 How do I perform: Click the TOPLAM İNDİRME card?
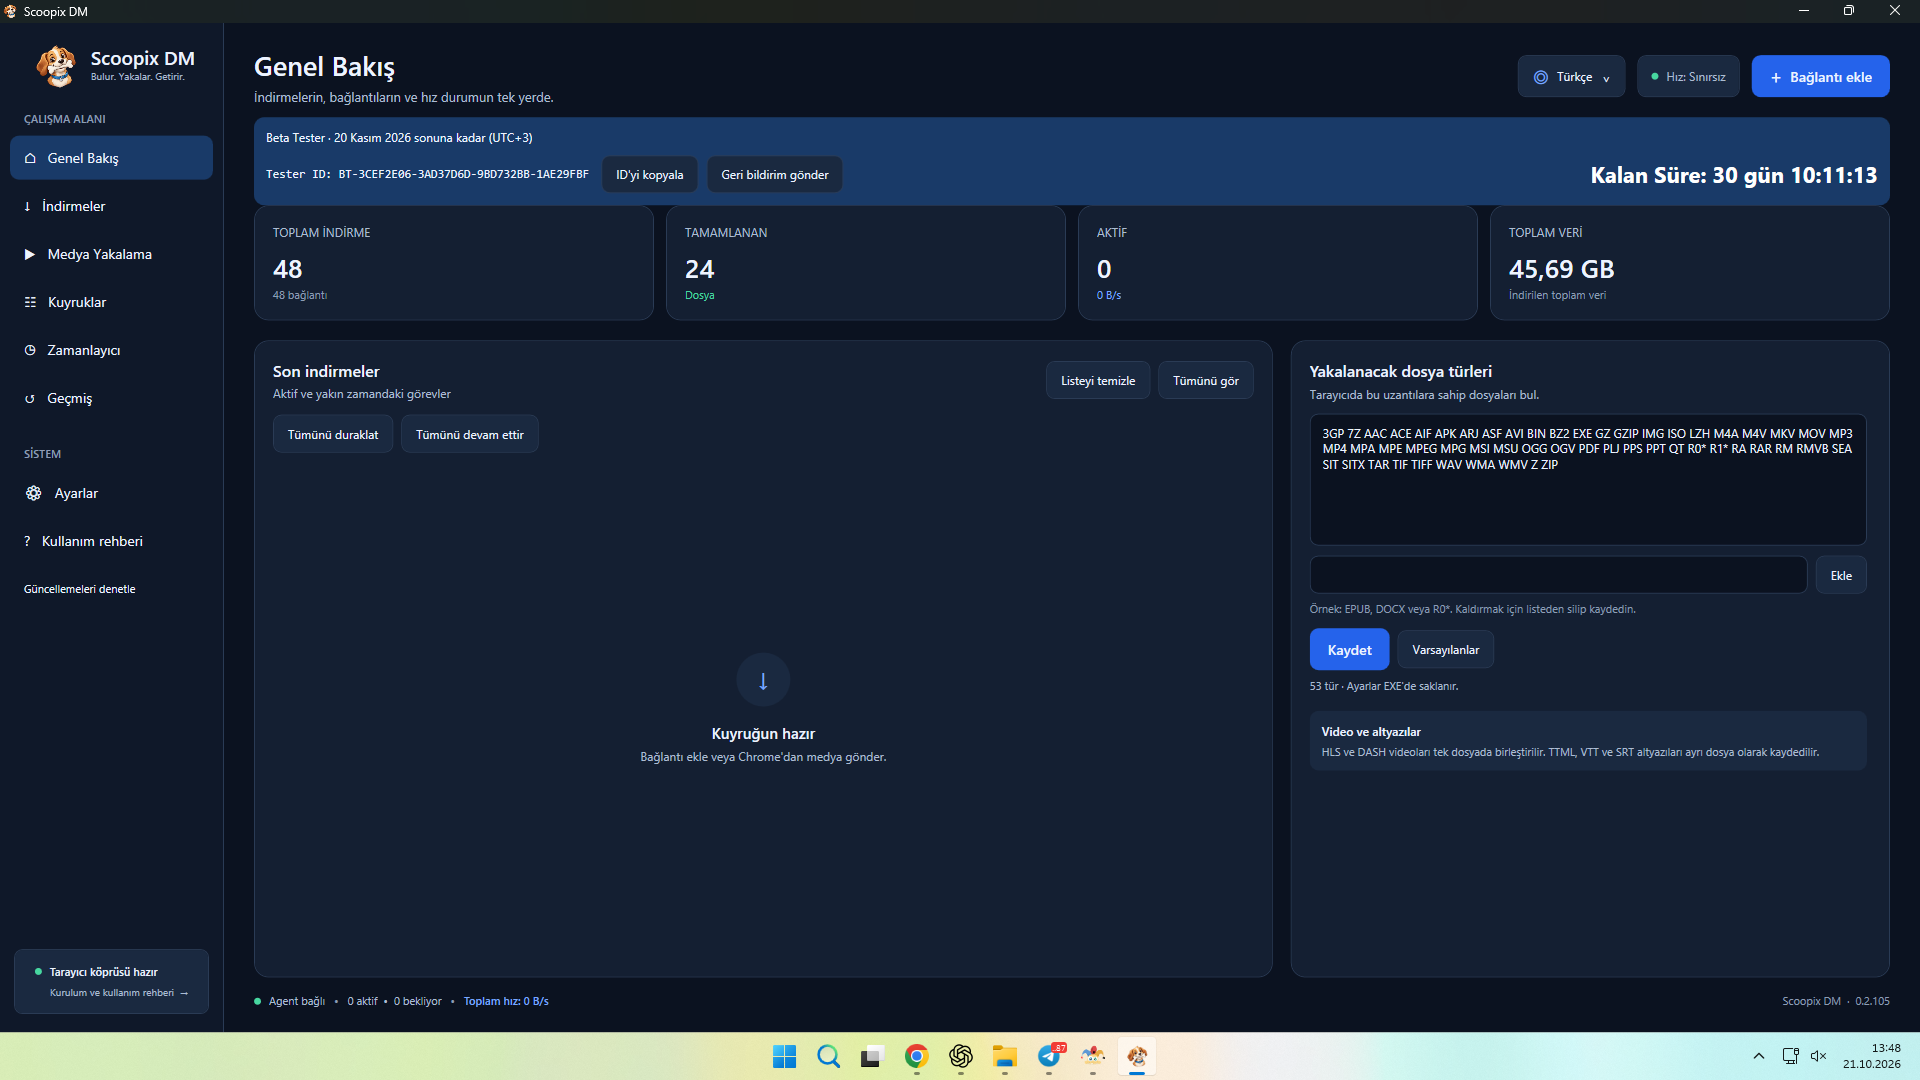pyautogui.click(x=453, y=263)
